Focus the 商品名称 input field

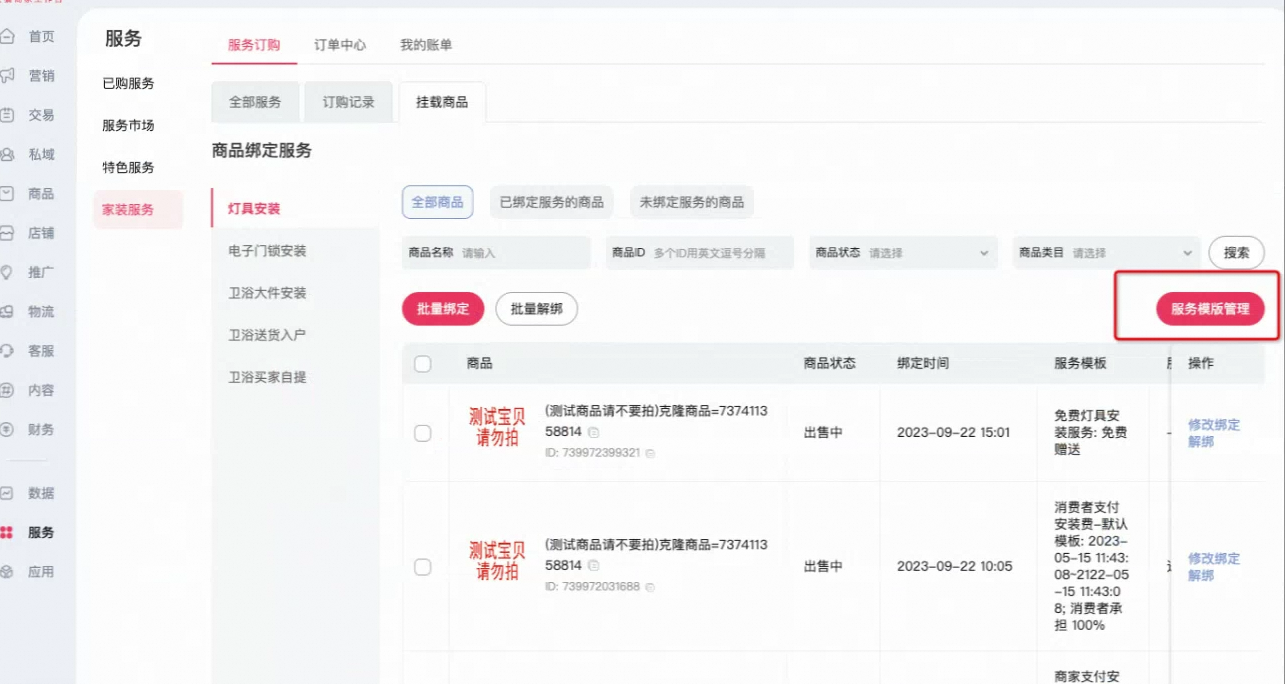[496, 253]
